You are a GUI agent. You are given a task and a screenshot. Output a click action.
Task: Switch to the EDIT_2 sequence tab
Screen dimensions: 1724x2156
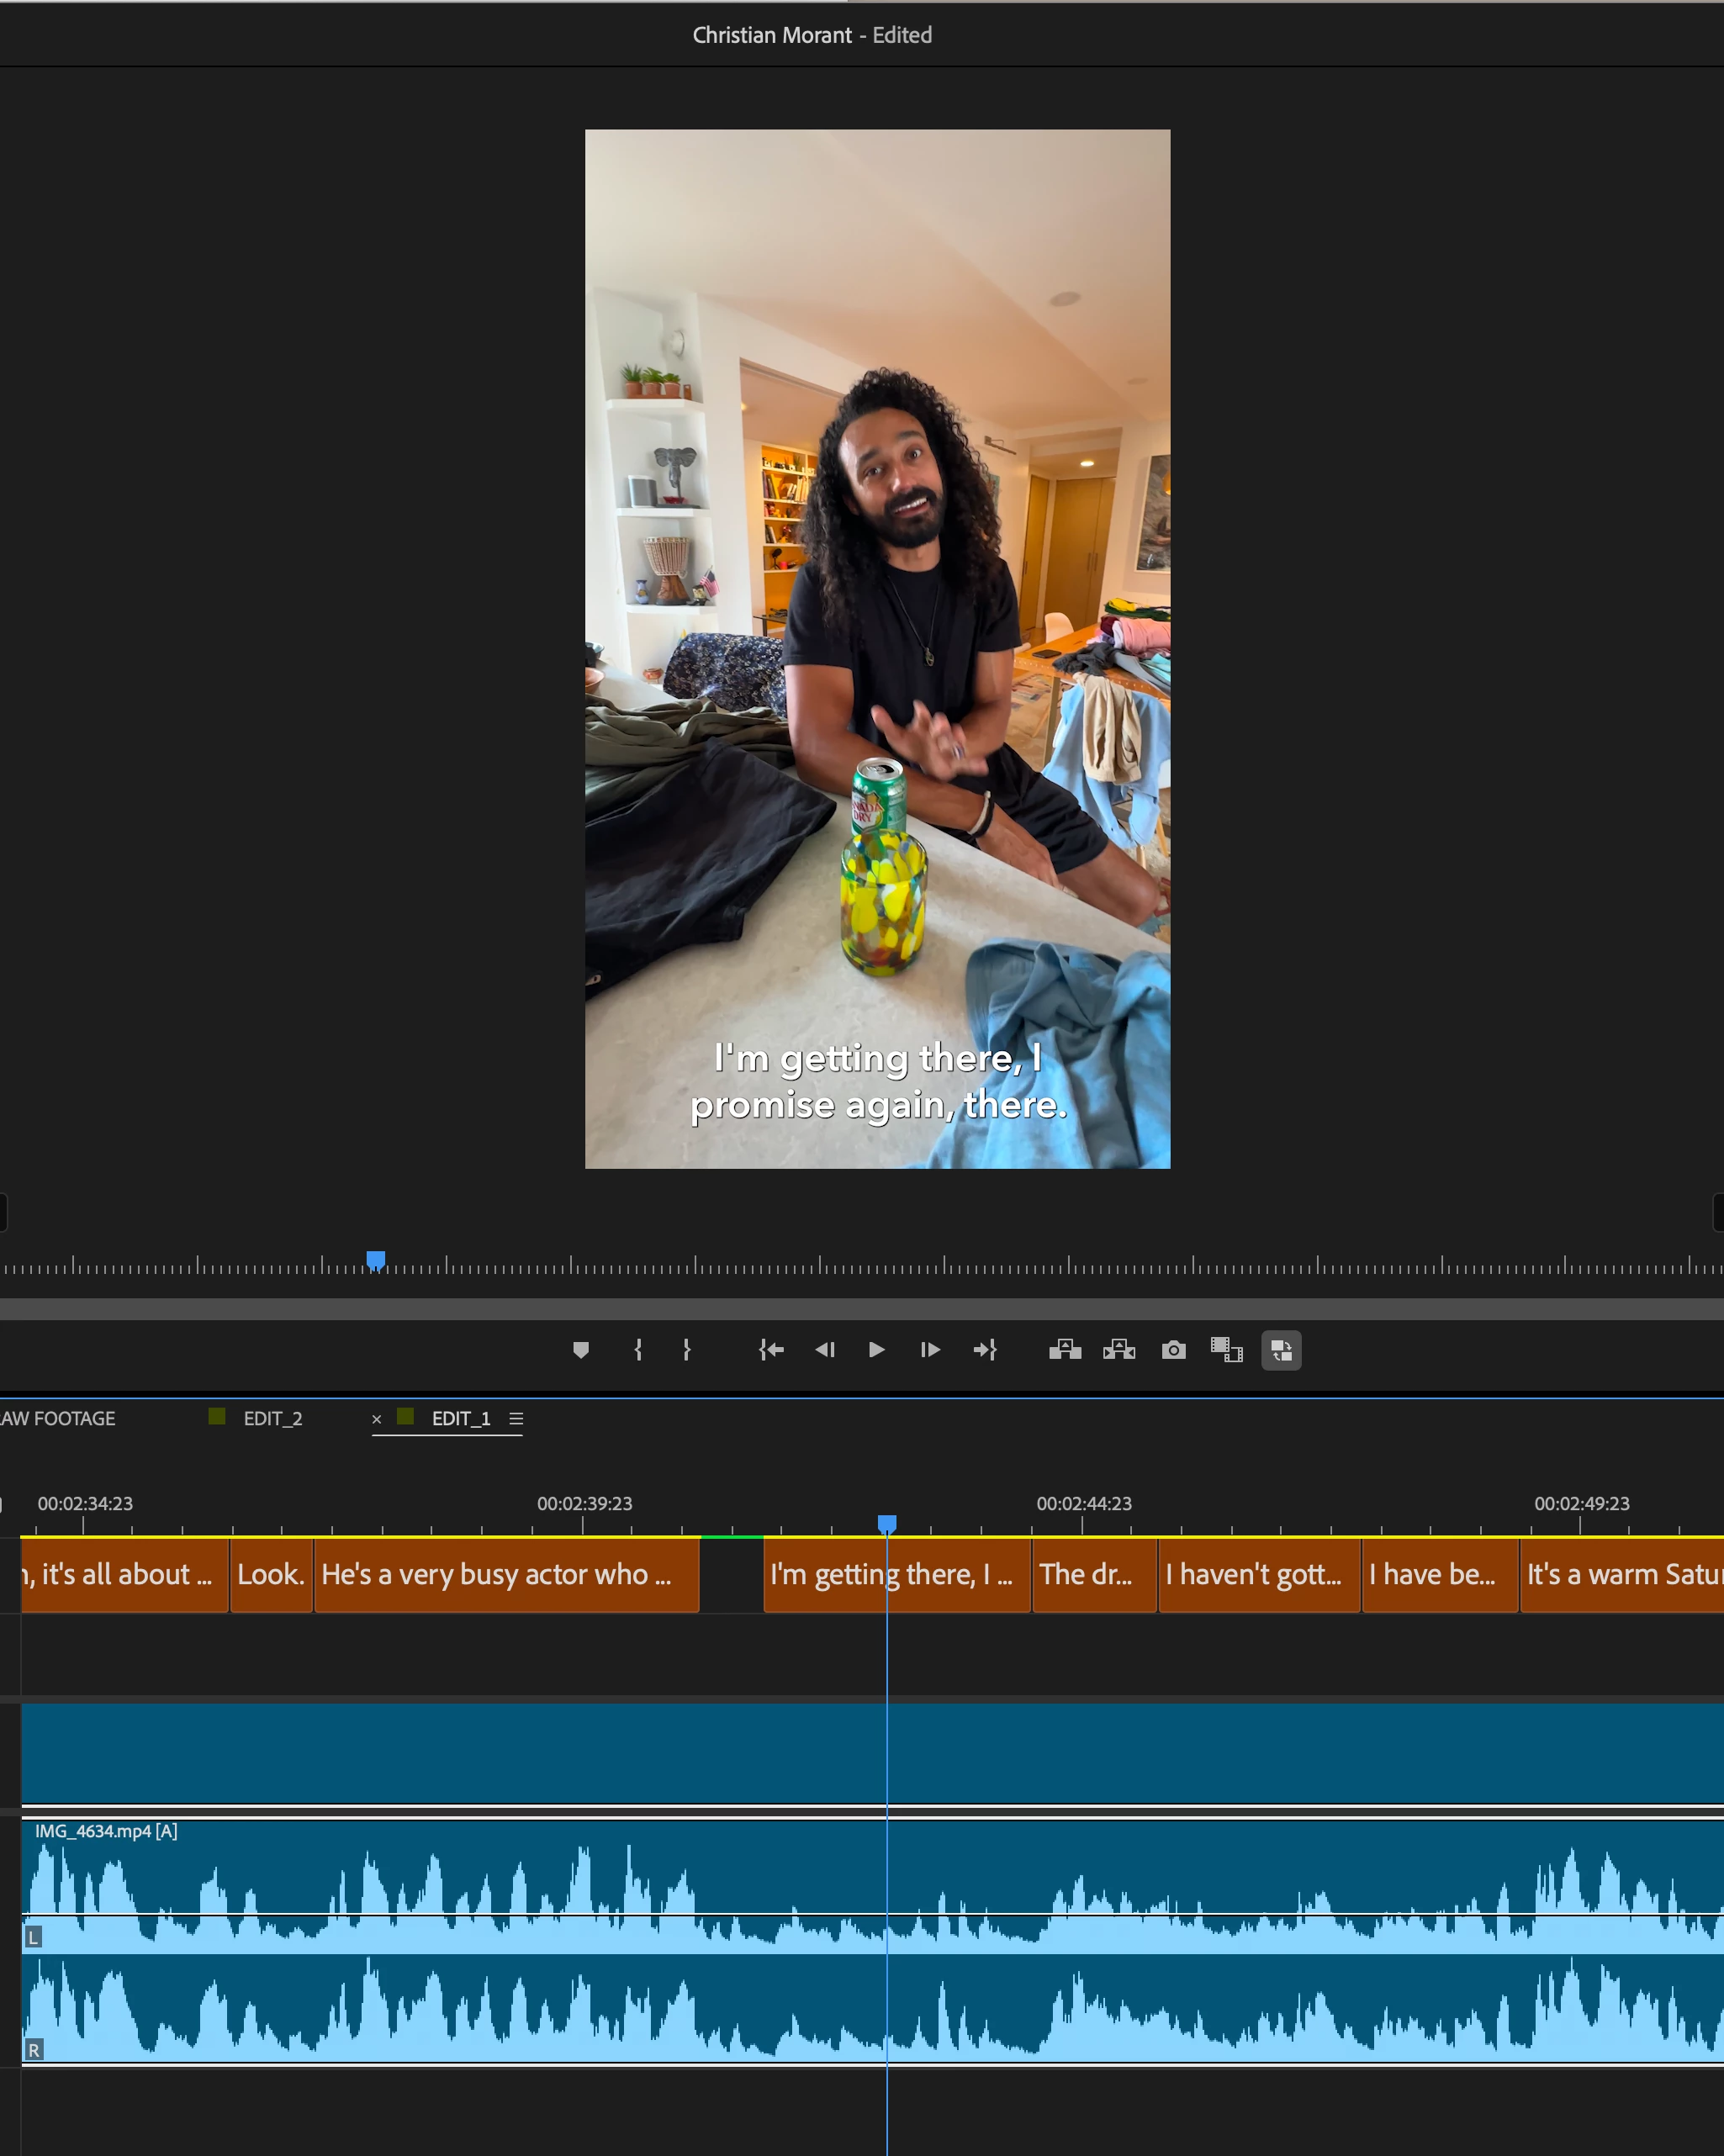tap(272, 1418)
